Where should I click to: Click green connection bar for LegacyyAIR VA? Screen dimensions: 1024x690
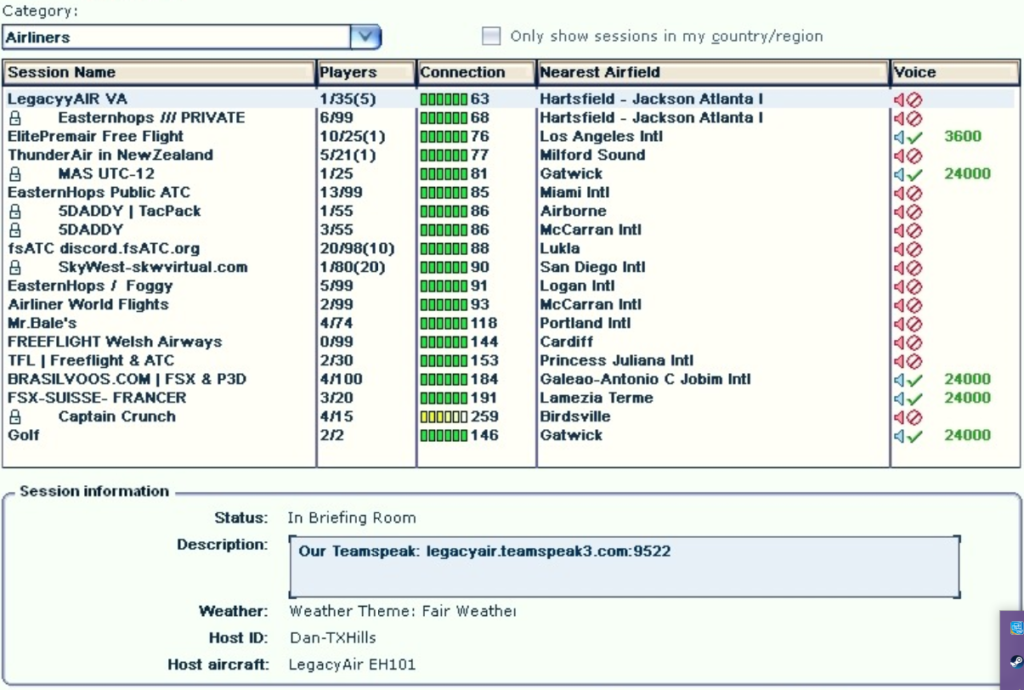pyautogui.click(x=444, y=99)
